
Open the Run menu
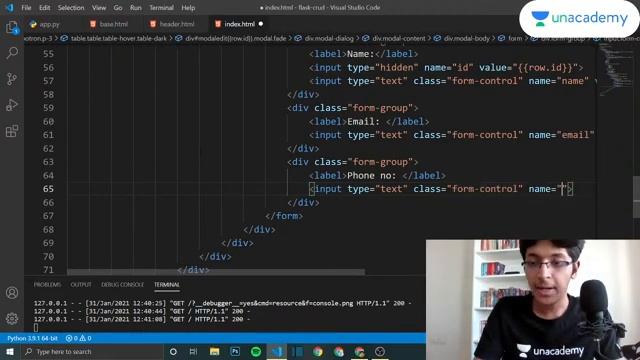(x=136, y=8)
